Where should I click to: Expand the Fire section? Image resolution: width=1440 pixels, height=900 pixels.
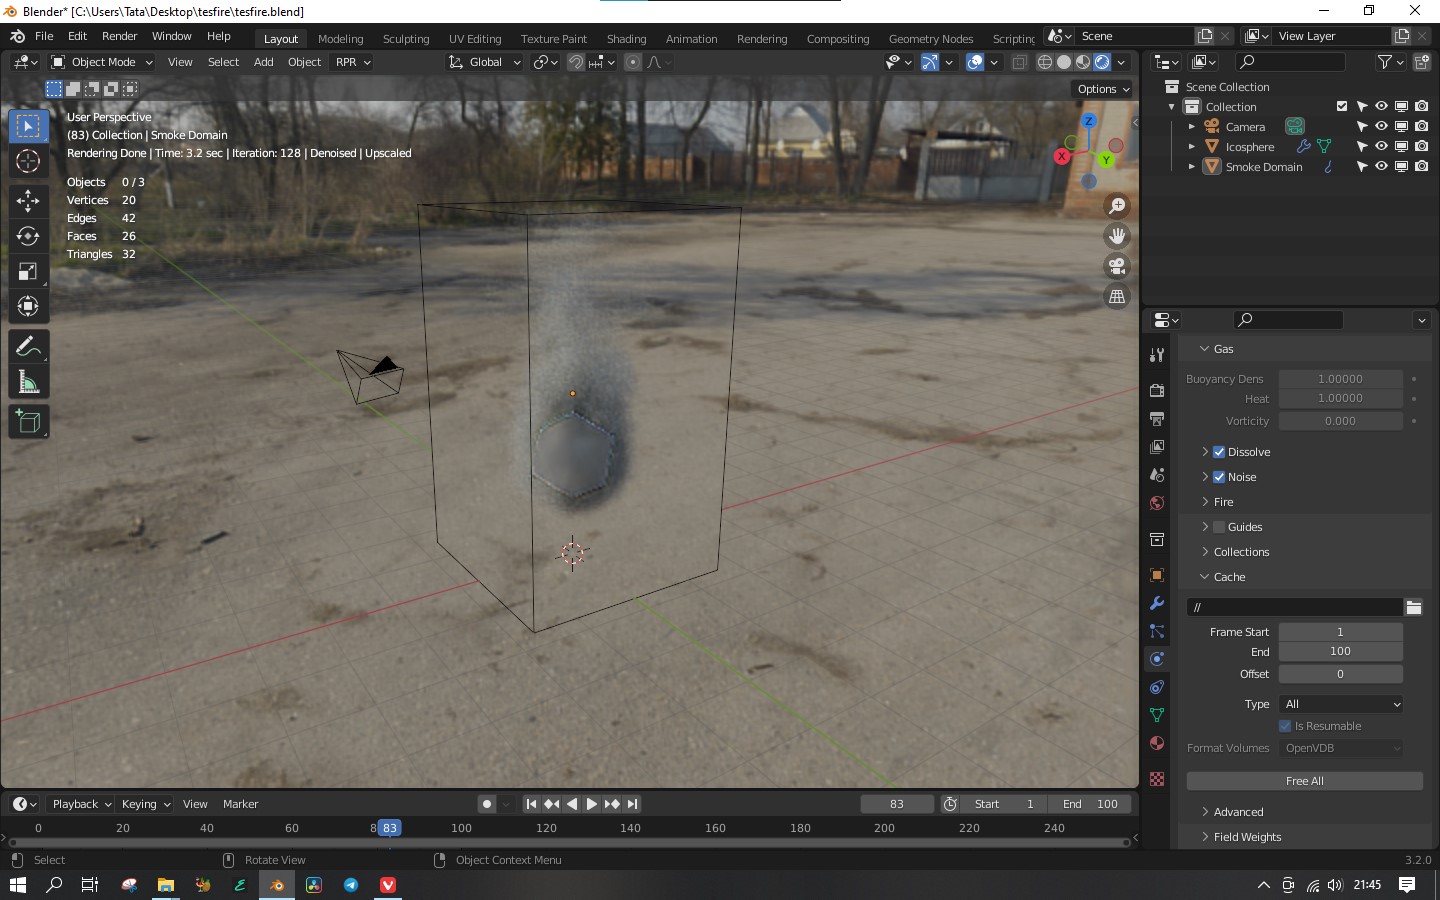point(1222,502)
